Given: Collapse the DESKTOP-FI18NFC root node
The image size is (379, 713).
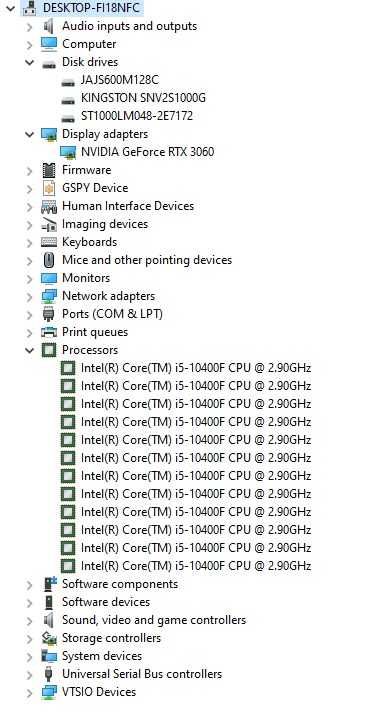Looking at the screenshot, I should (10, 8).
